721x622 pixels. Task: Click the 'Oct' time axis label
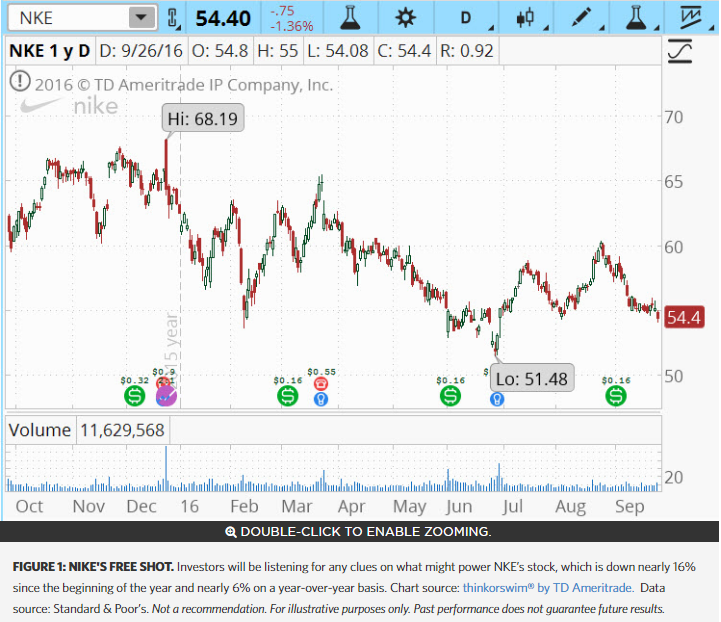pos(29,506)
